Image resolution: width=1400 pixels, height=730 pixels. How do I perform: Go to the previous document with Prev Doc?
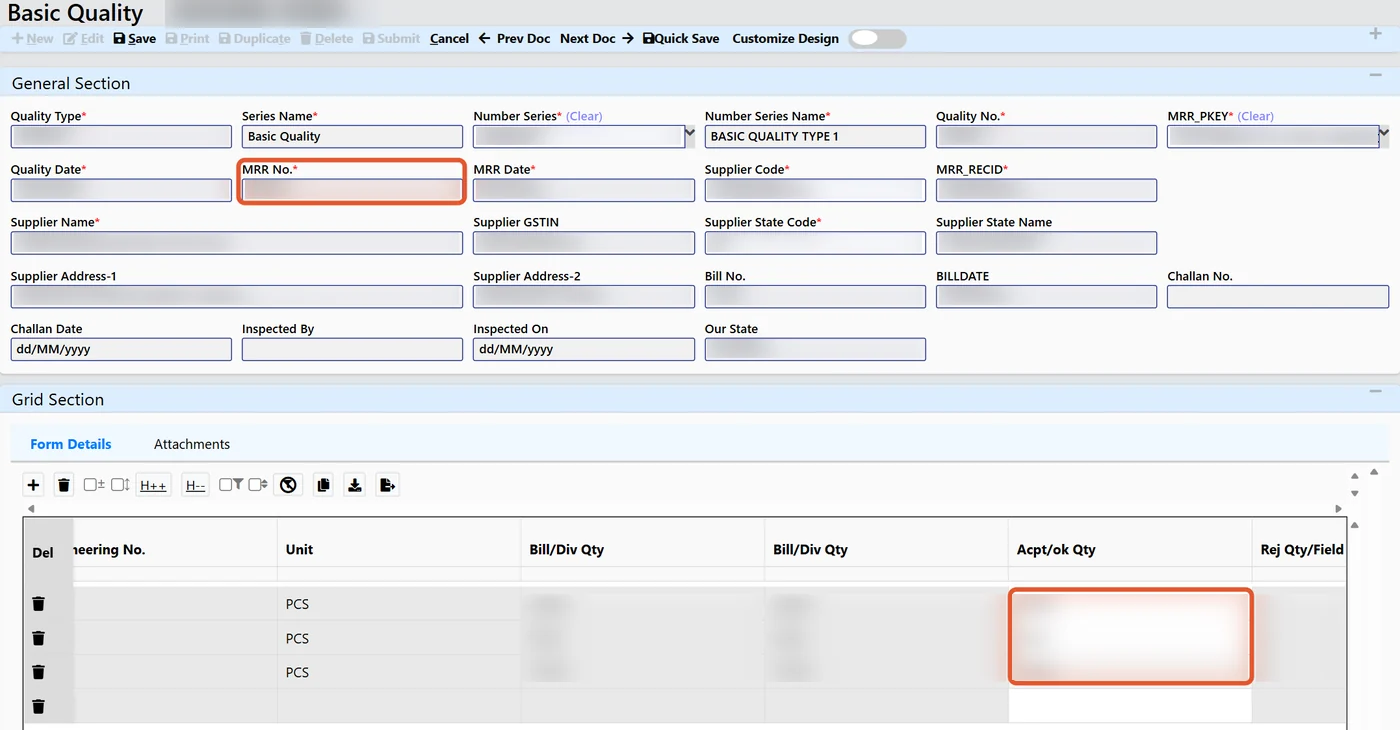[x=514, y=38]
